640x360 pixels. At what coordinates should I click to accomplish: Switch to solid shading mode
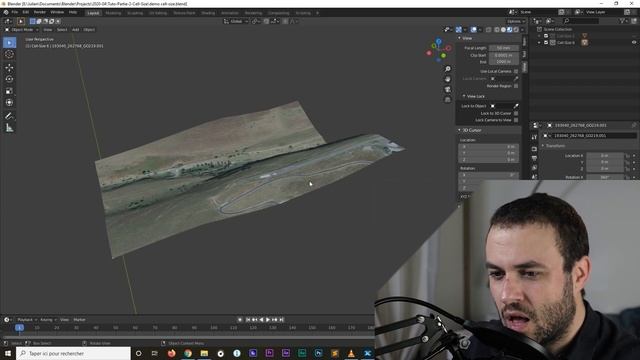pyautogui.click(x=503, y=29)
